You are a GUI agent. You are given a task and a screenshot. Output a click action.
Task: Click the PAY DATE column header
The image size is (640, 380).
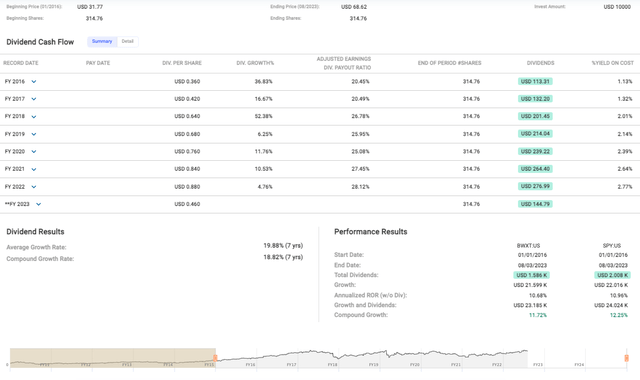[x=98, y=63]
